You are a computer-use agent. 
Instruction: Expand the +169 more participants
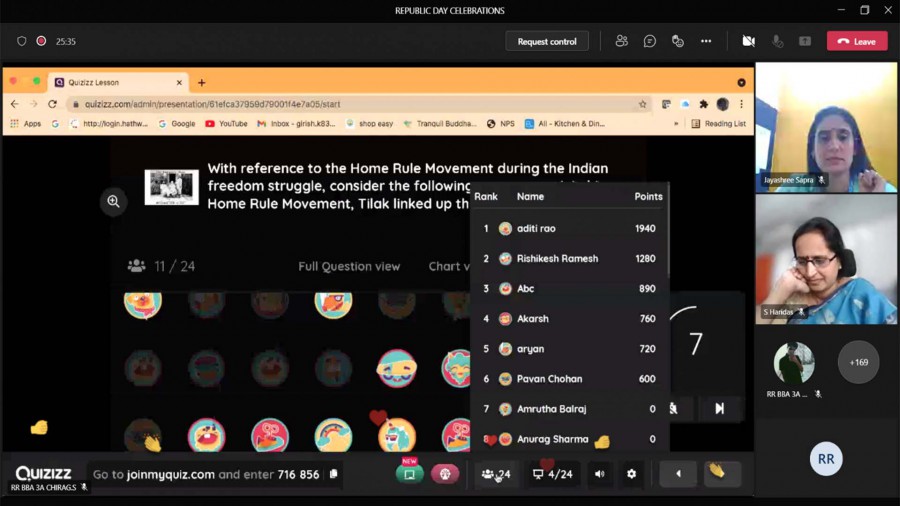click(859, 362)
